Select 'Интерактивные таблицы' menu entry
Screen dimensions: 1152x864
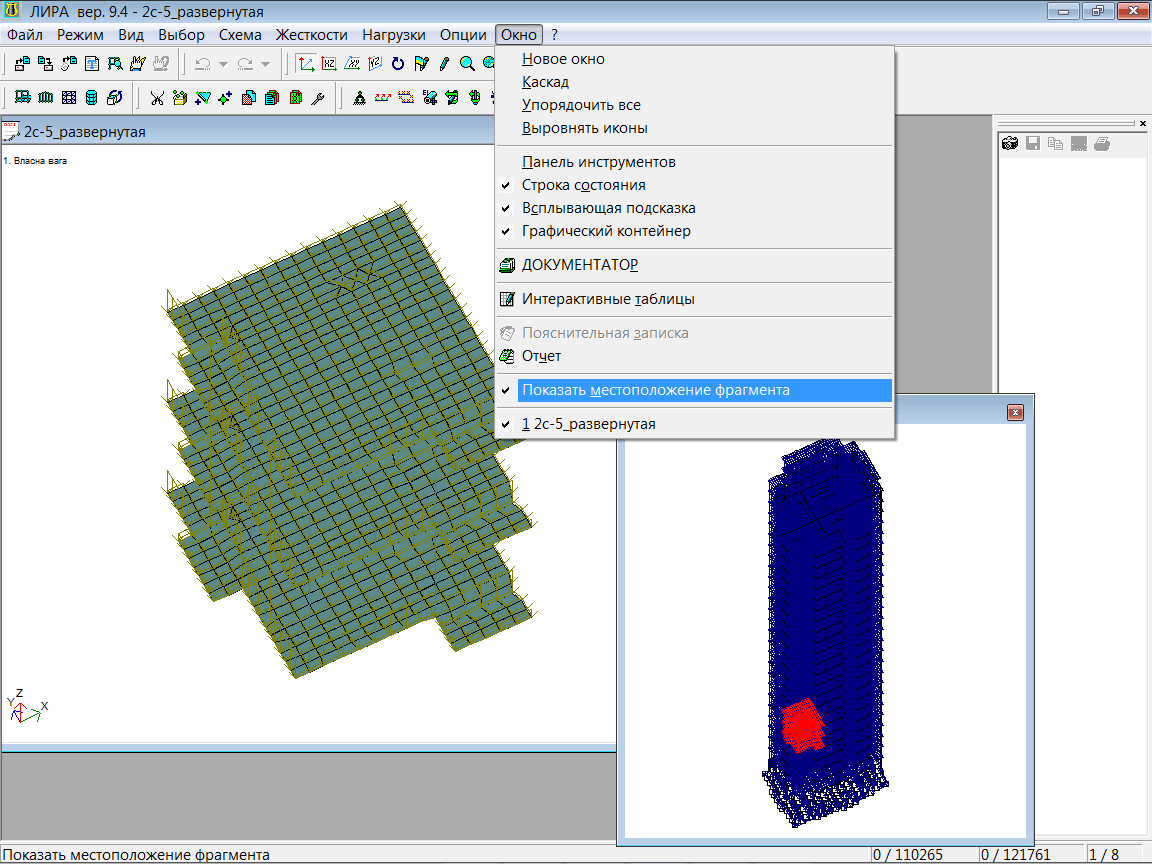click(x=608, y=299)
